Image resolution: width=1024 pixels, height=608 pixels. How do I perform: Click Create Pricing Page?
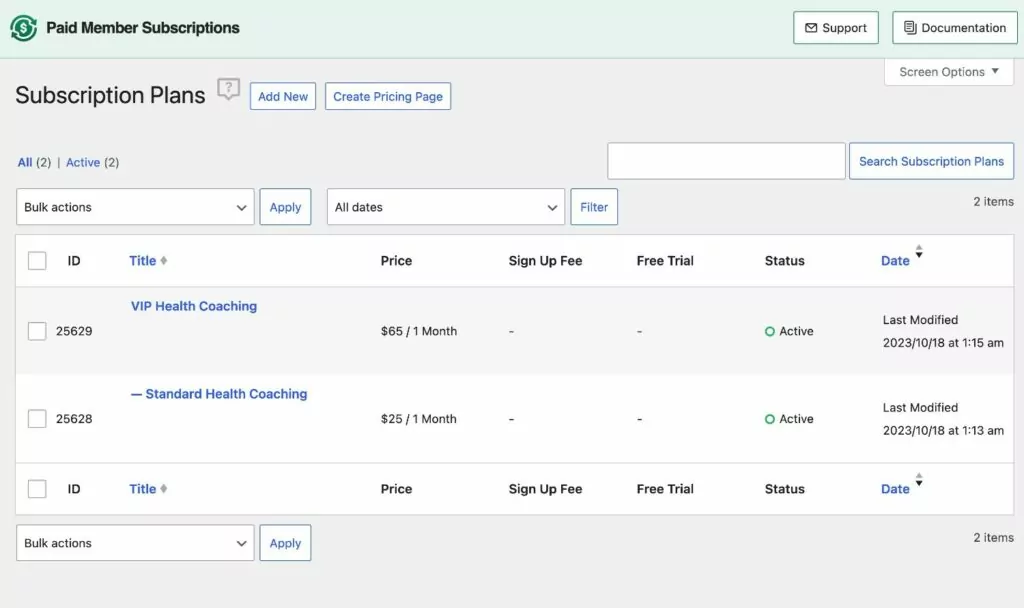388,97
